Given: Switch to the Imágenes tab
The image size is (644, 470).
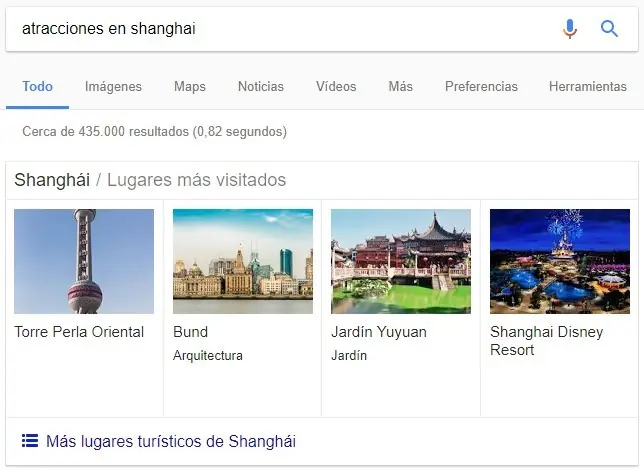Looking at the screenshot, I should click(113, 86).
